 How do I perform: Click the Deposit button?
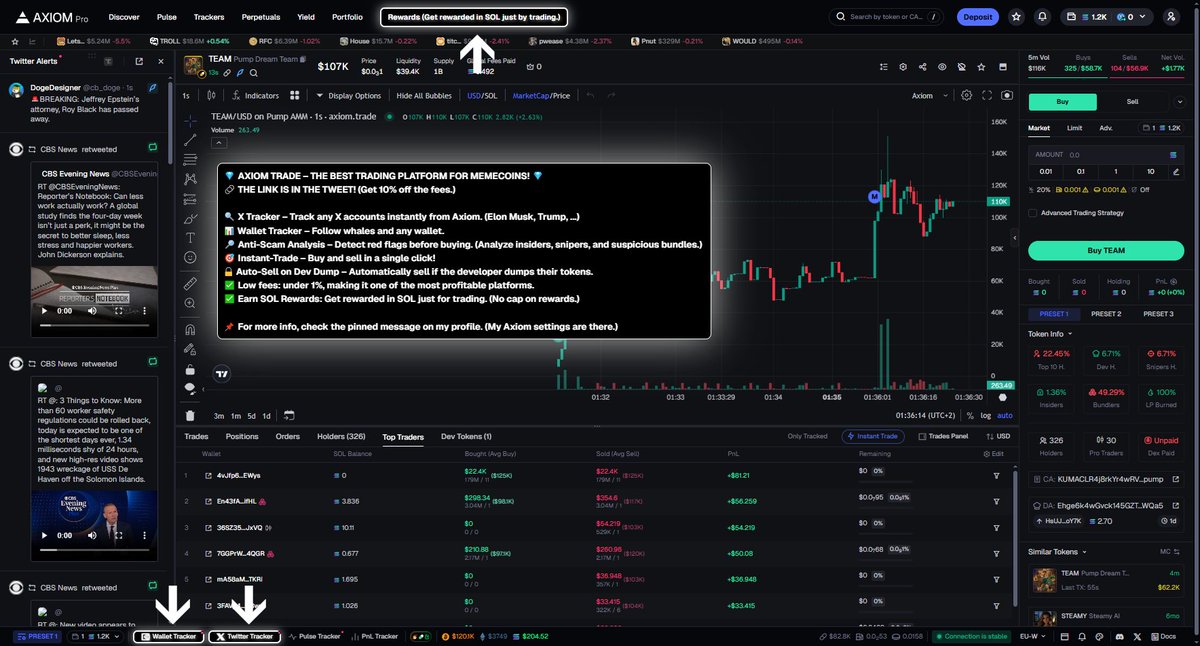977,17
